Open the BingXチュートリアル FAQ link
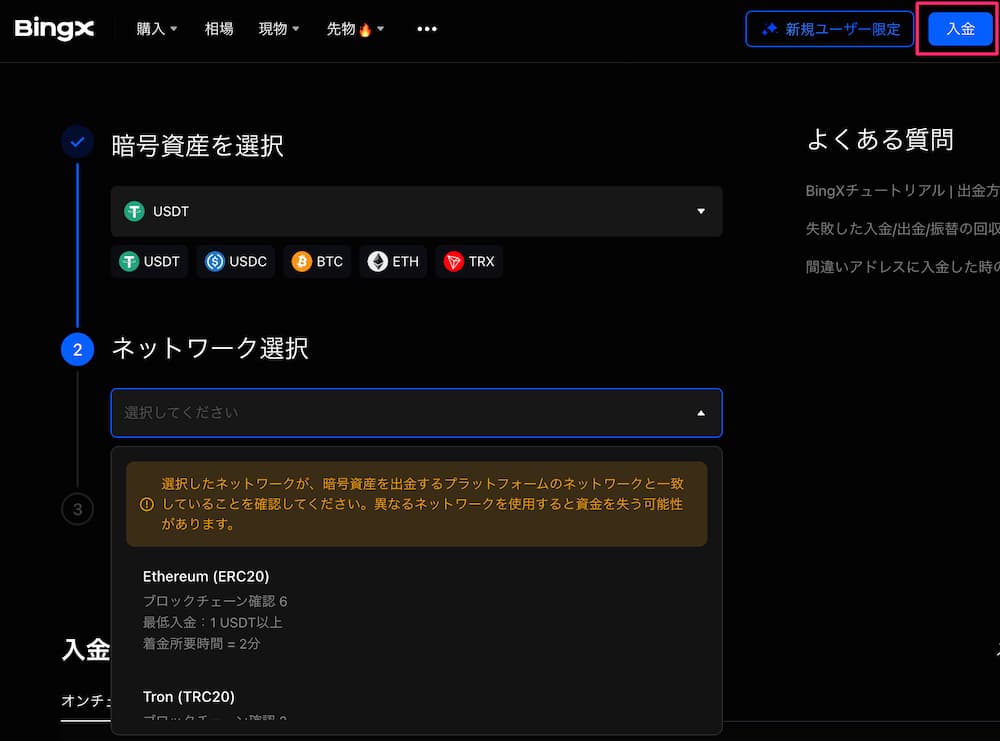 (x=900, y=190)
